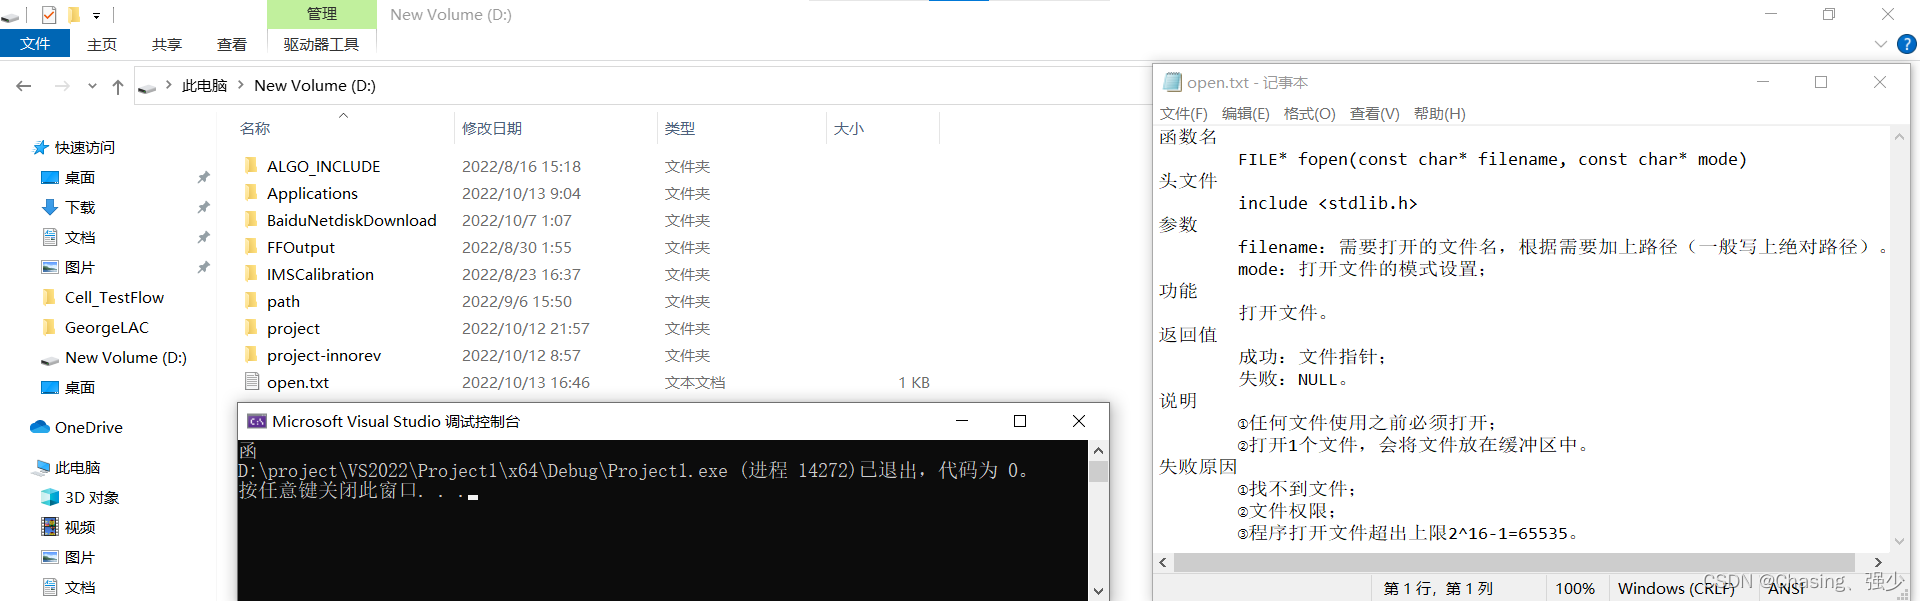Click the Notepad app icon in title bar
The width and height of the screenshot is (1920, 601).
click(x=1172, y=82)
